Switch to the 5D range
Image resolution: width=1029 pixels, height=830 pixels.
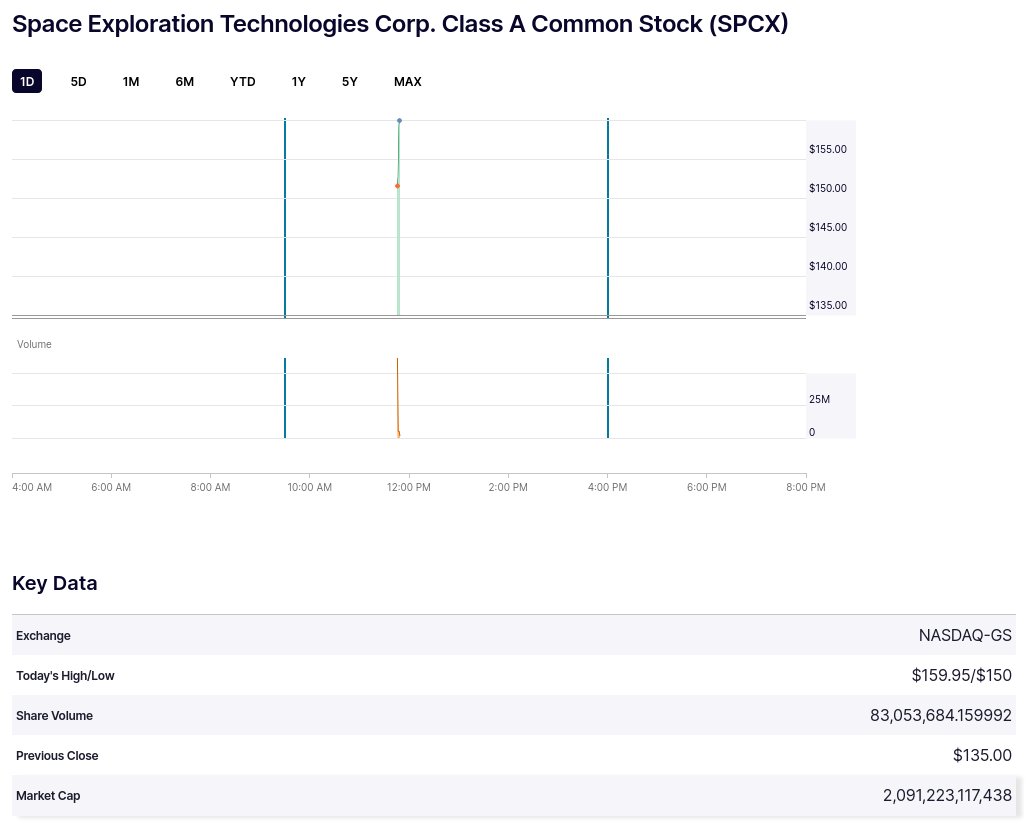point(78,81)
